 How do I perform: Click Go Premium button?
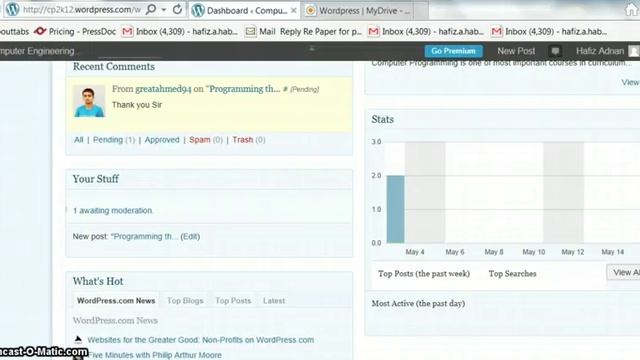coord(453,51)
